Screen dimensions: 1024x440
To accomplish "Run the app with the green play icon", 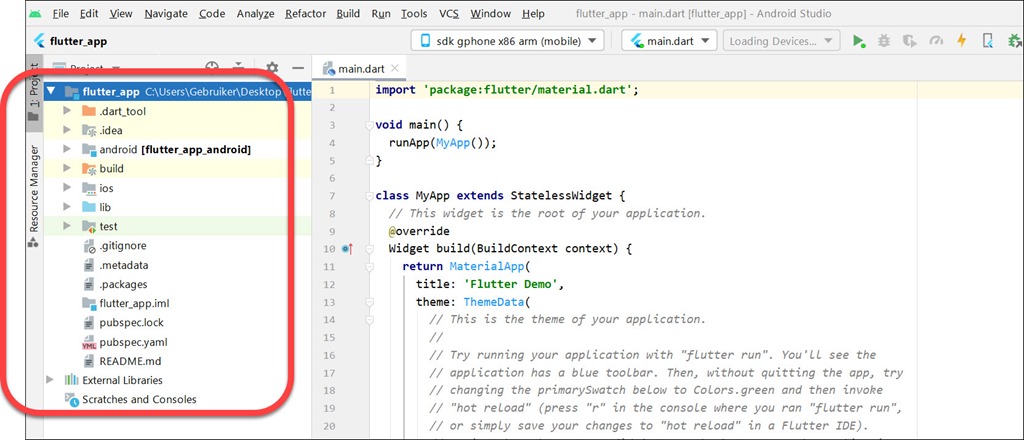I will pos(859,41).
